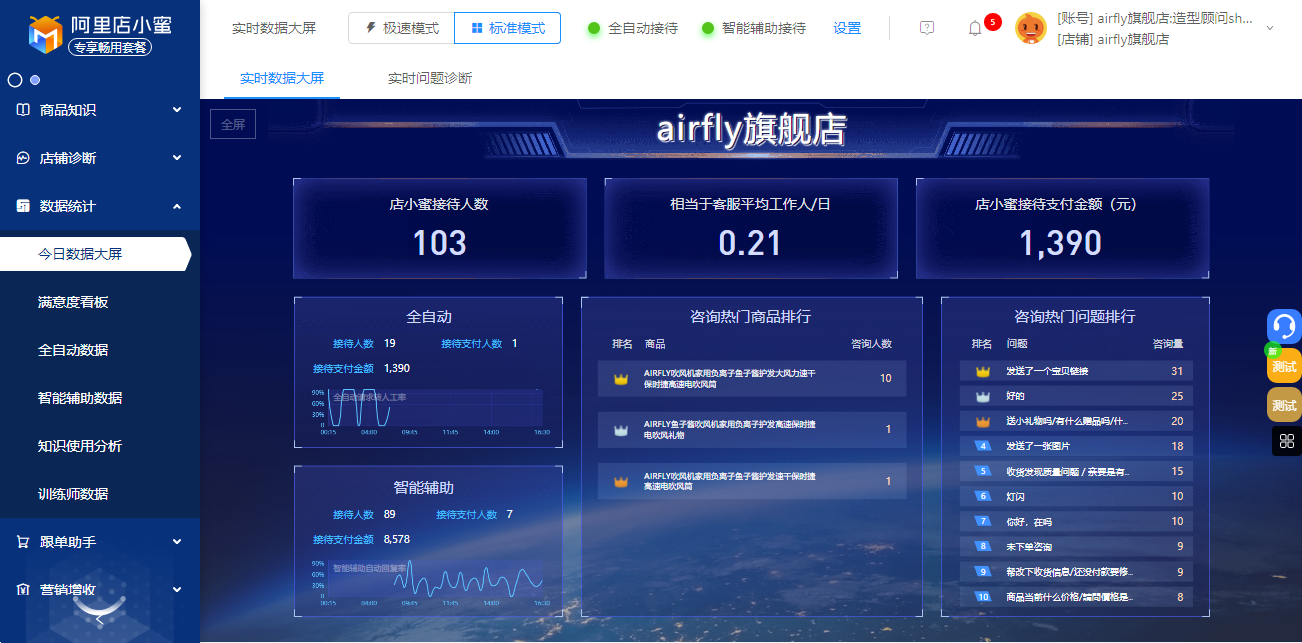Click the gold crown of top product row
This screenshot has width=1302, height=643.
621,379
